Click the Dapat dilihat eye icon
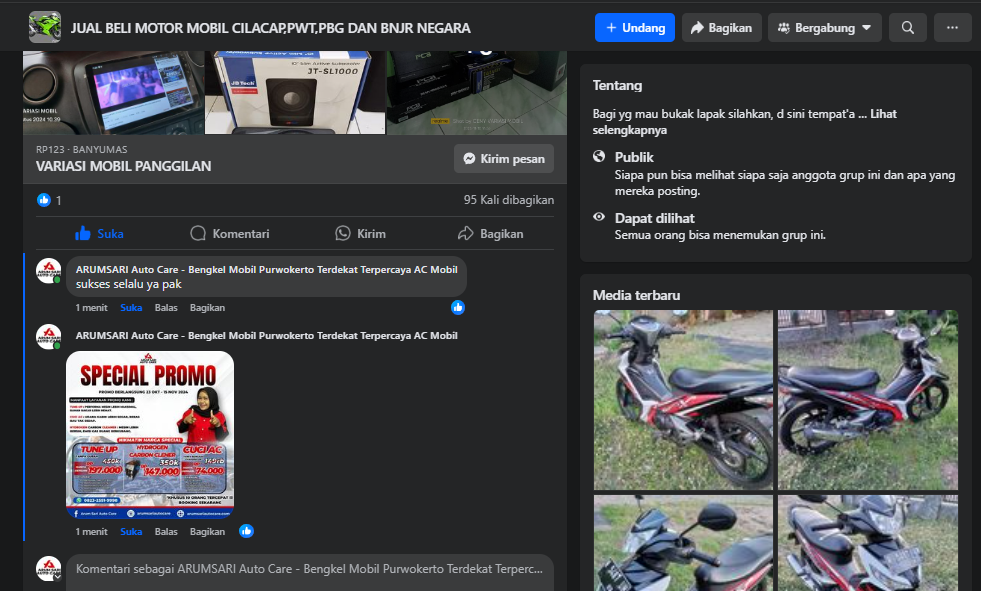The width and height of the screenshot is (981, 591). tap(599, 217)
